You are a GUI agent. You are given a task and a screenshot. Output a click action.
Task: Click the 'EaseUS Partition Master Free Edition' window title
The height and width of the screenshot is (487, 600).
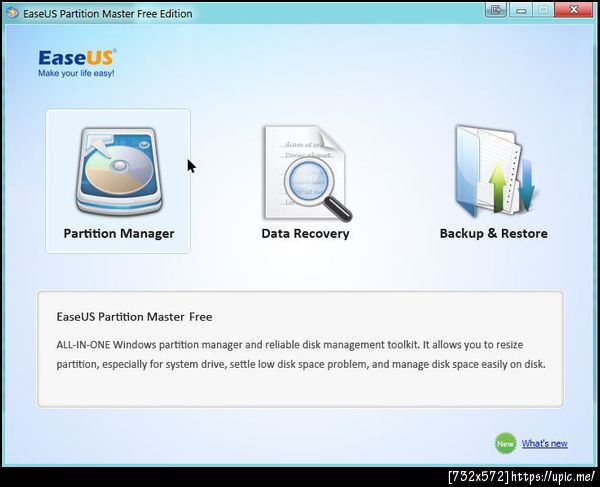108,14
